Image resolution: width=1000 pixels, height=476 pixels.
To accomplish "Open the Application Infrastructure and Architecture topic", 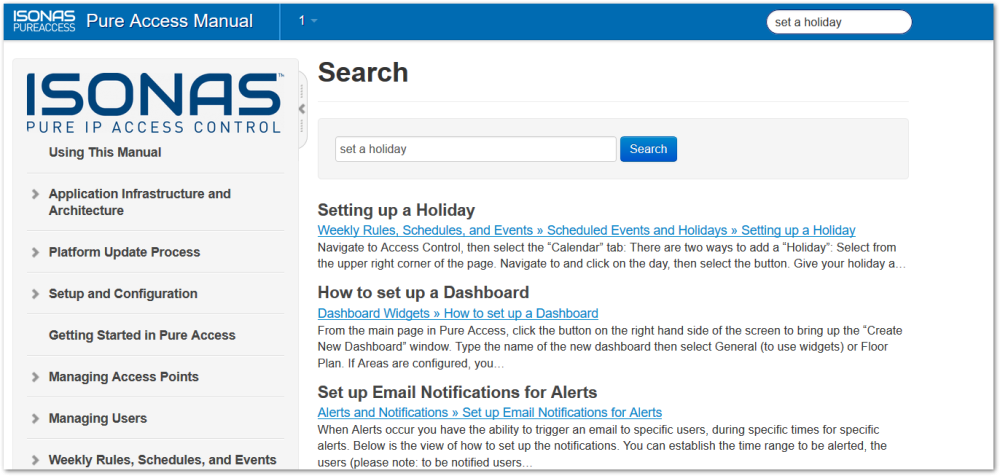I will click(x=140, y=202).
